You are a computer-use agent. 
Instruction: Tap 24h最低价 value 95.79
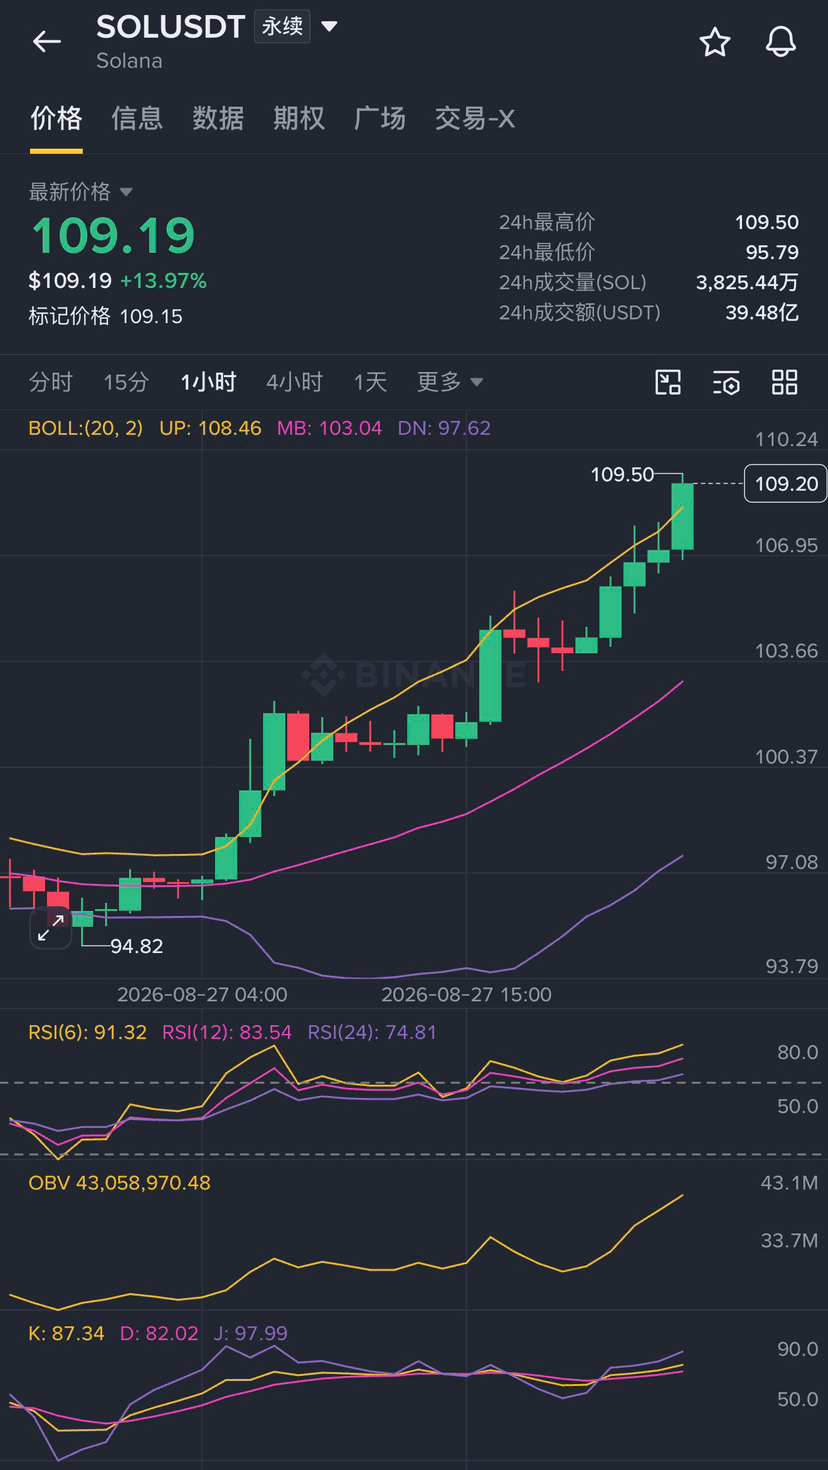tap(772, 252)
